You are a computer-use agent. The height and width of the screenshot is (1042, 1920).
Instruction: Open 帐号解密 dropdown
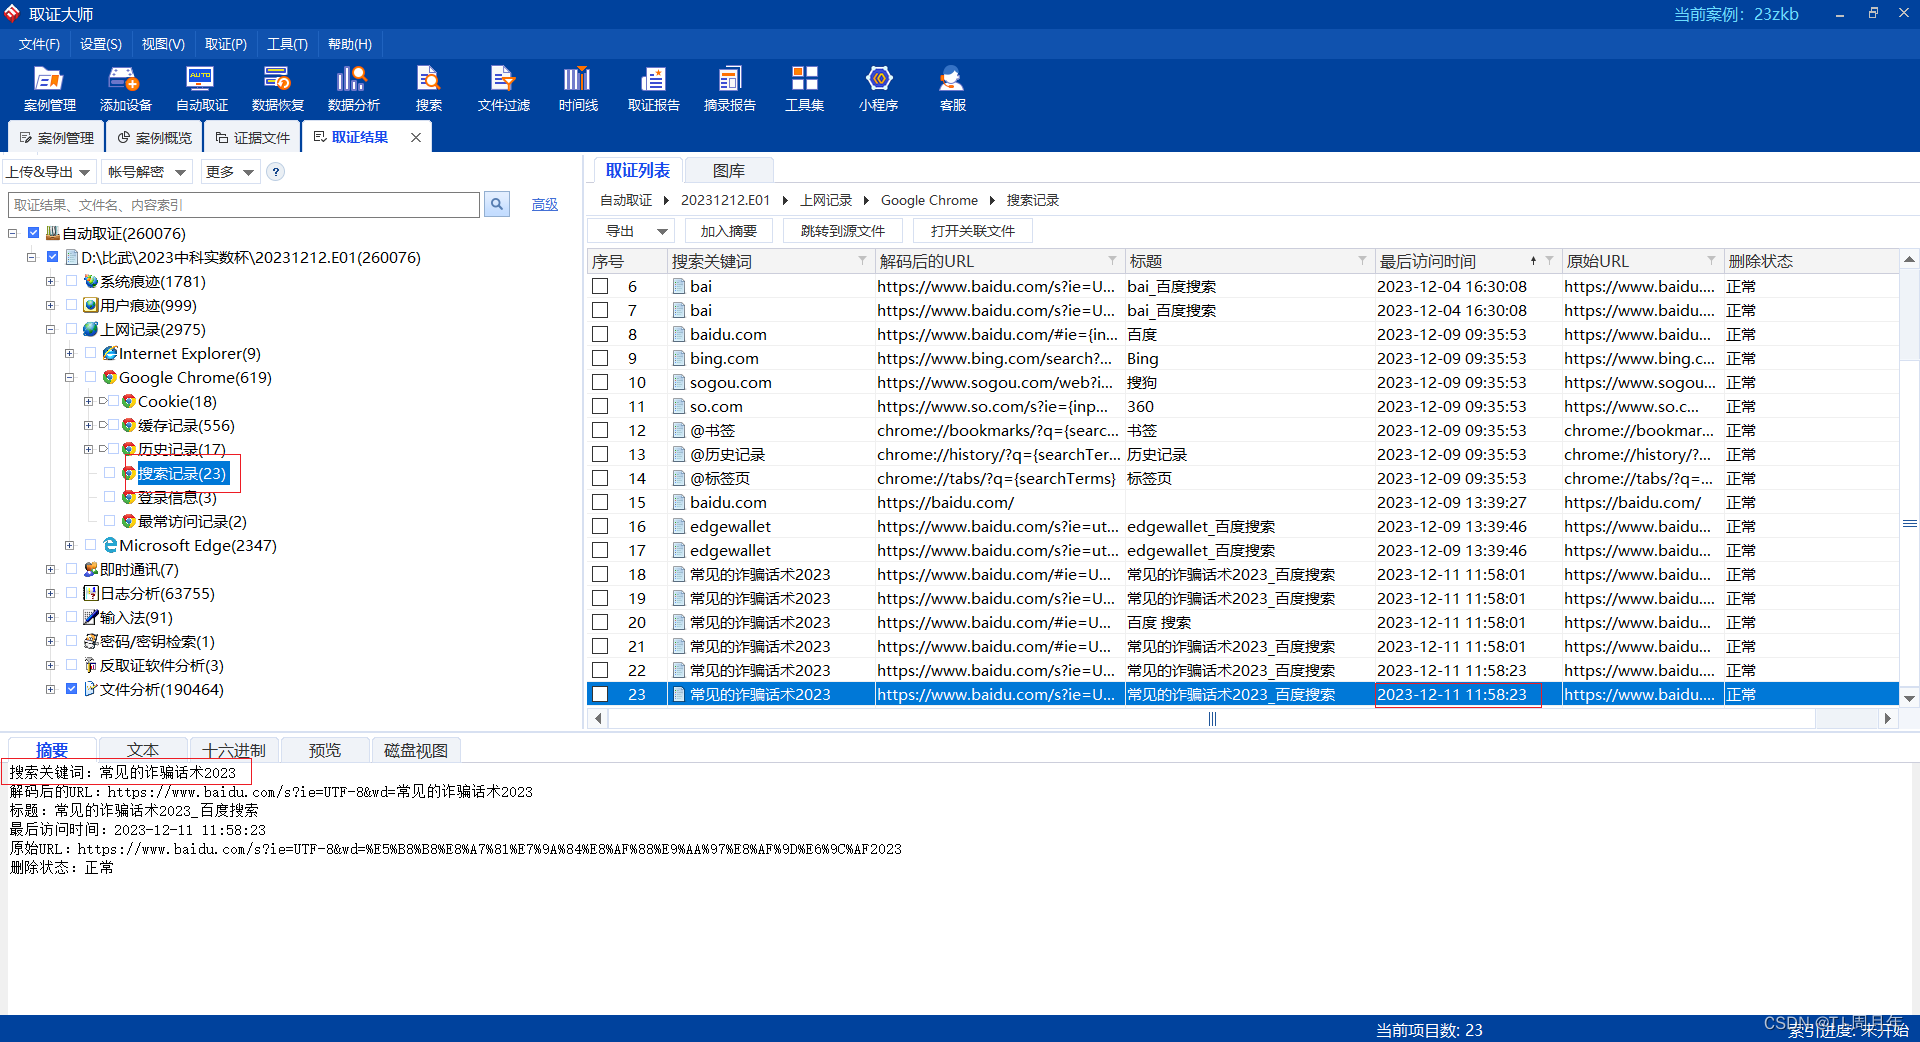(x=147, y=172)
